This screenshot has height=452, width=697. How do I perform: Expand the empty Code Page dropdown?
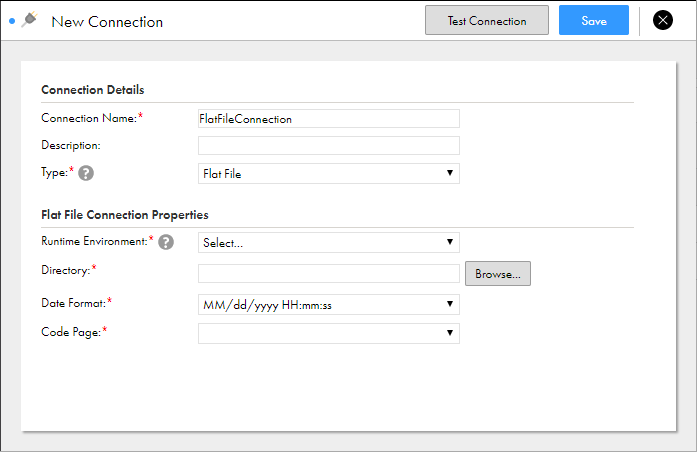(328, 333)
